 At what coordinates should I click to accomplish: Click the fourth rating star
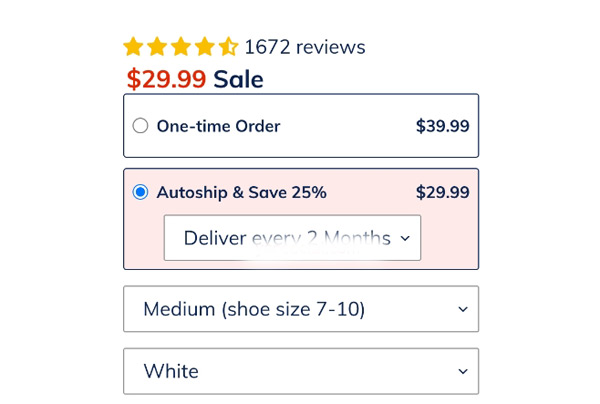pos(205,47)
